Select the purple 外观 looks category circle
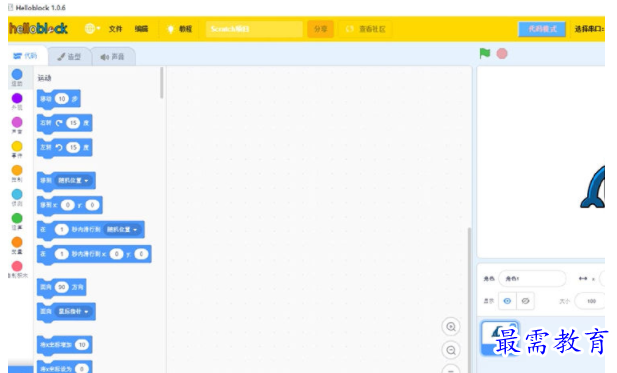 click(x=17, y=98)
